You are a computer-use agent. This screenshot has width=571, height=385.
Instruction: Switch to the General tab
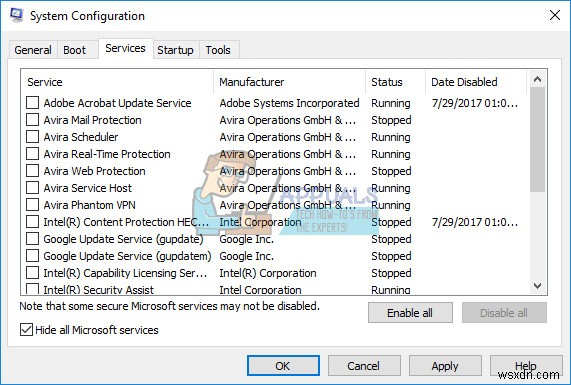point(33,50)
